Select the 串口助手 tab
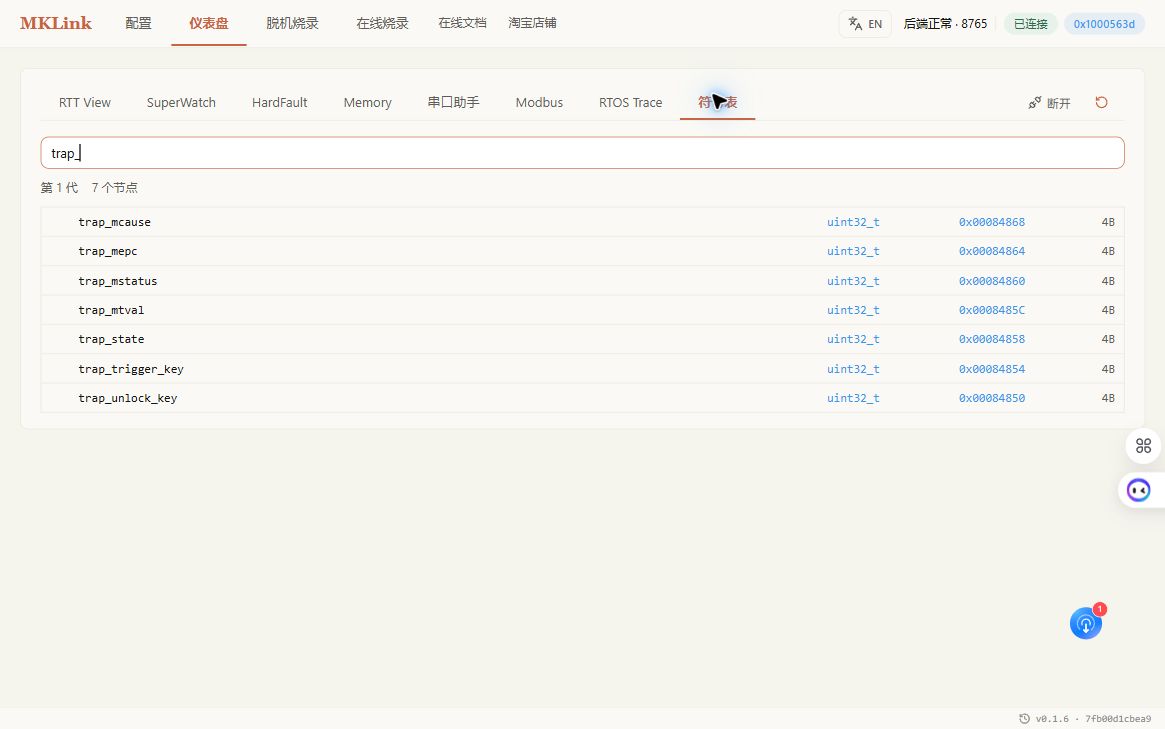This screenshot has height=729, width=1165. point(453,103)
